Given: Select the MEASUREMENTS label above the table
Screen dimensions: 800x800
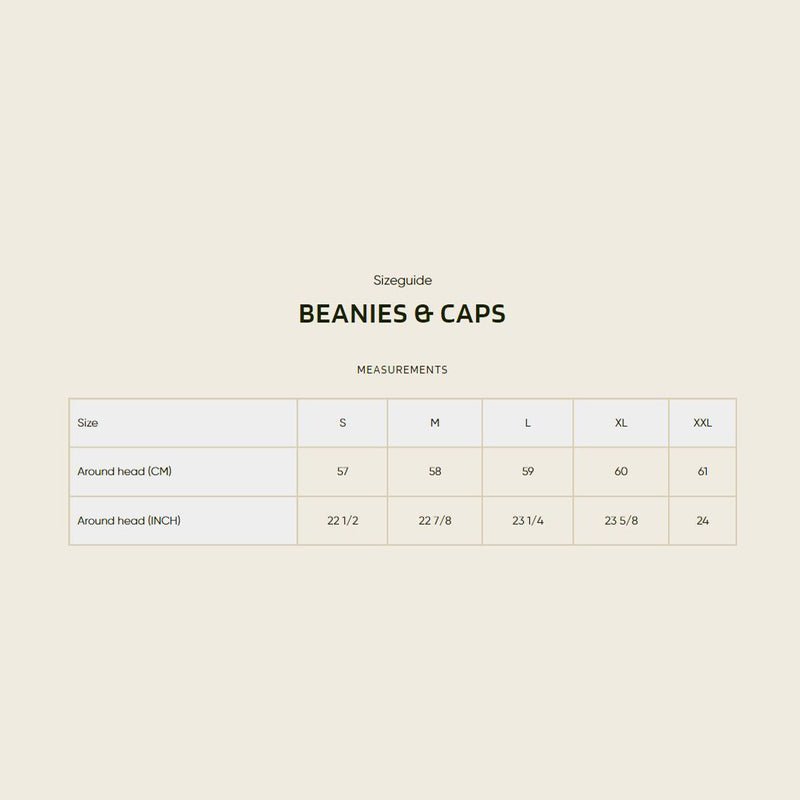Looking at the screenshot, I should pyautogui.click(x=402, y=370).
